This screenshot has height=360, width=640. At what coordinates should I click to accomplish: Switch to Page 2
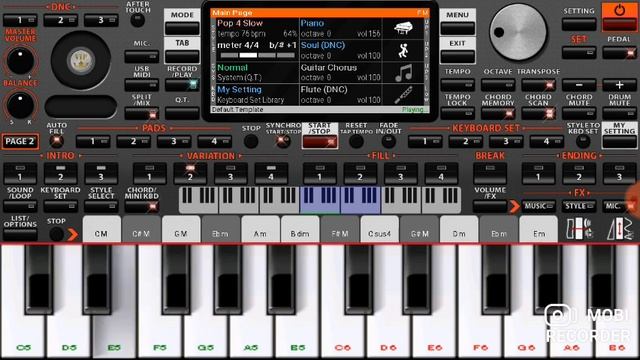(20, 141)
